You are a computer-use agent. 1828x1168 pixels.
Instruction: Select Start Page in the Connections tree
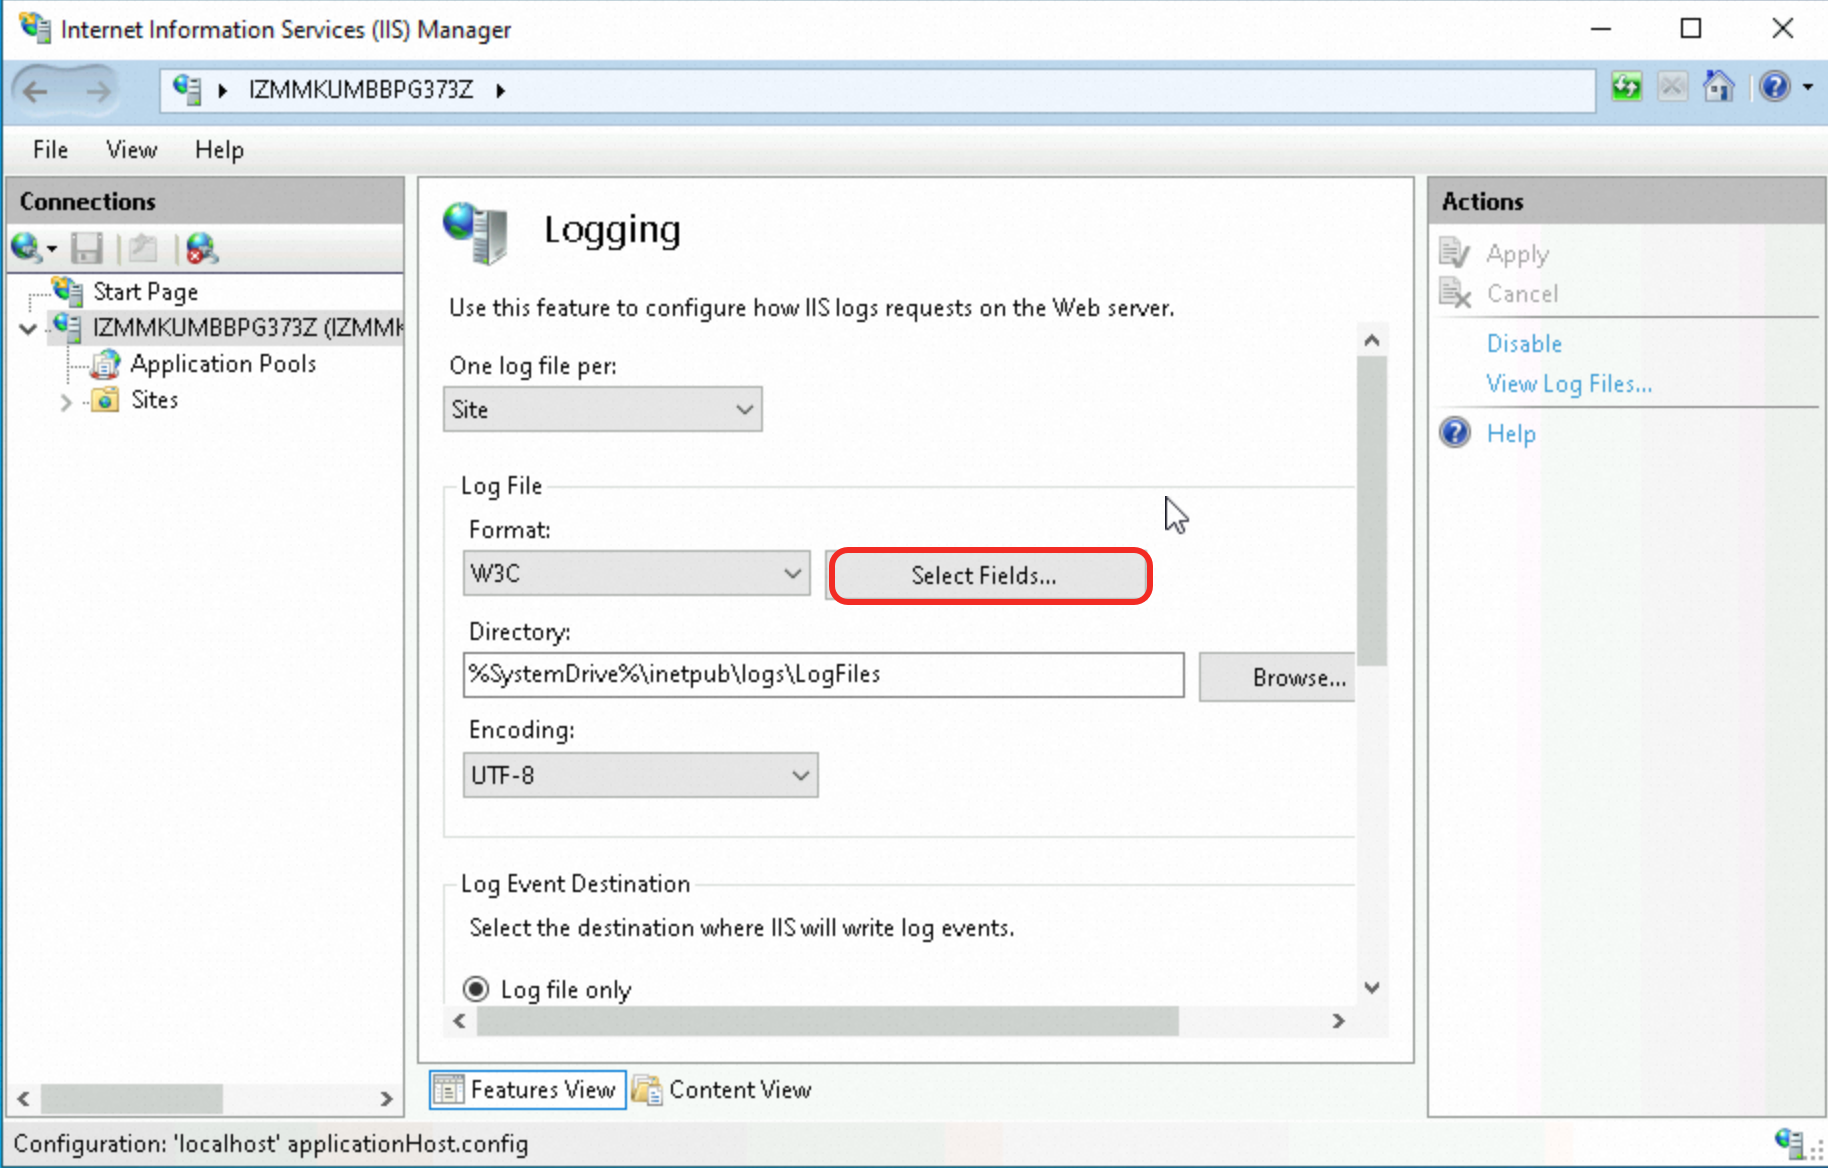coord(146,292)
